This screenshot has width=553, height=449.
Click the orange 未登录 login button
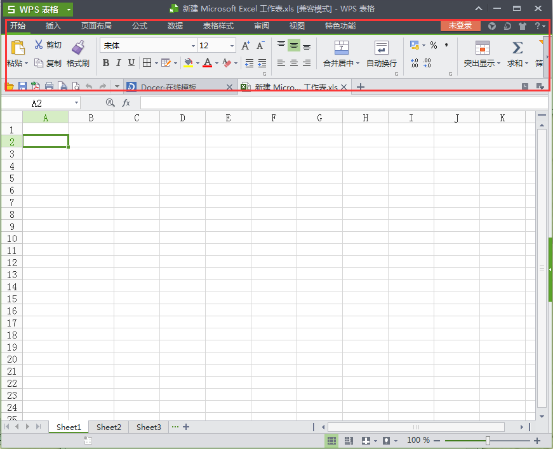pyautogui.click(x=460, y=26)
